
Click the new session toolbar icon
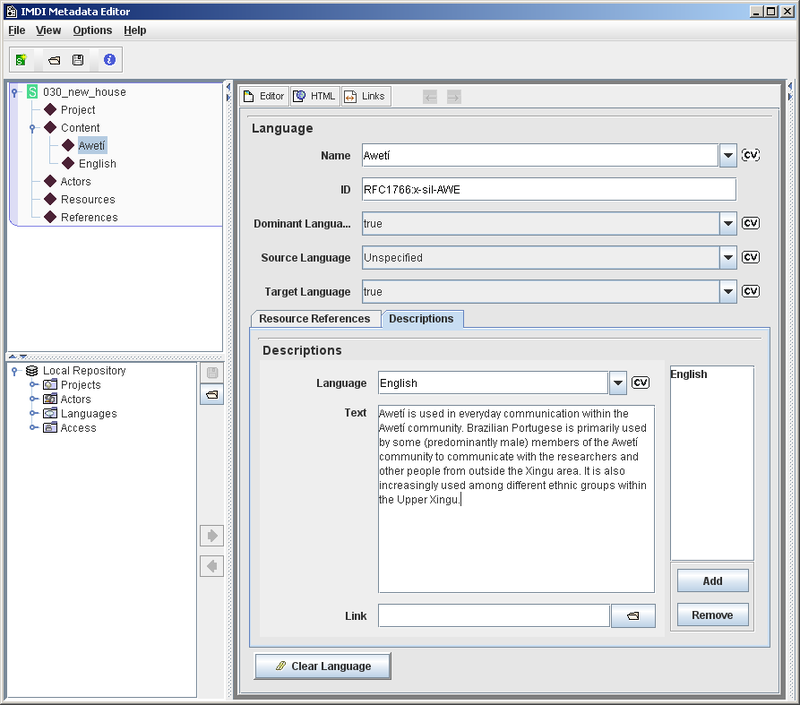coord(21,60)
